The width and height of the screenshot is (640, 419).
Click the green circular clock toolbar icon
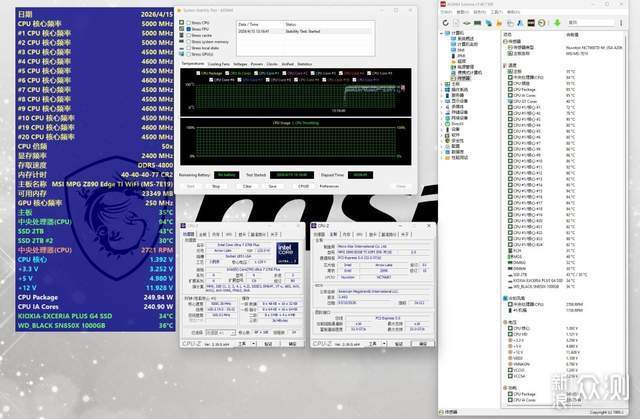click(542, 23)
